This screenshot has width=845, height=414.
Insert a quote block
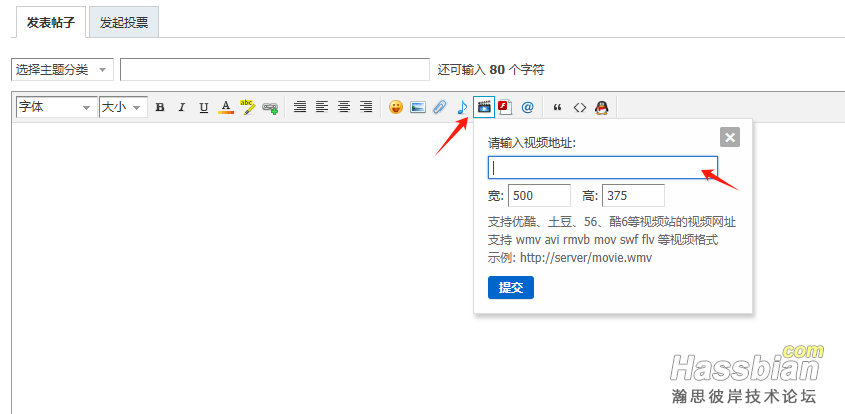tap(557, 107)
